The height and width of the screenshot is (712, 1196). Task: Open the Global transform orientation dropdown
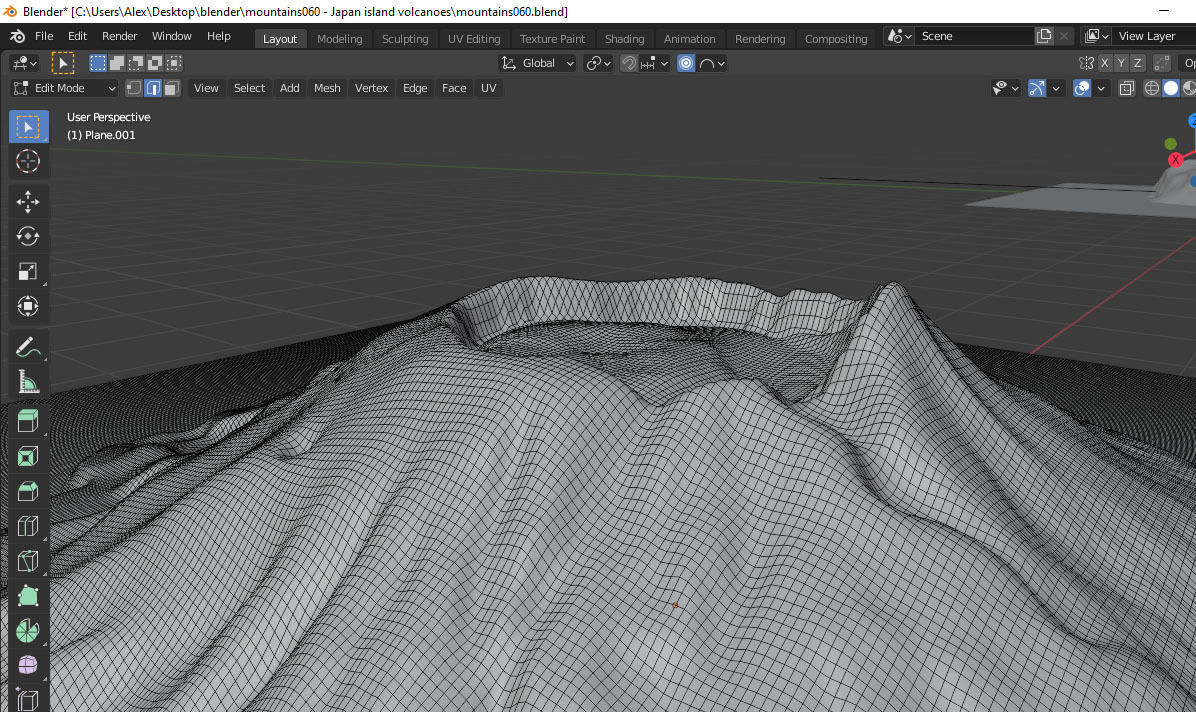coord(537,63)
